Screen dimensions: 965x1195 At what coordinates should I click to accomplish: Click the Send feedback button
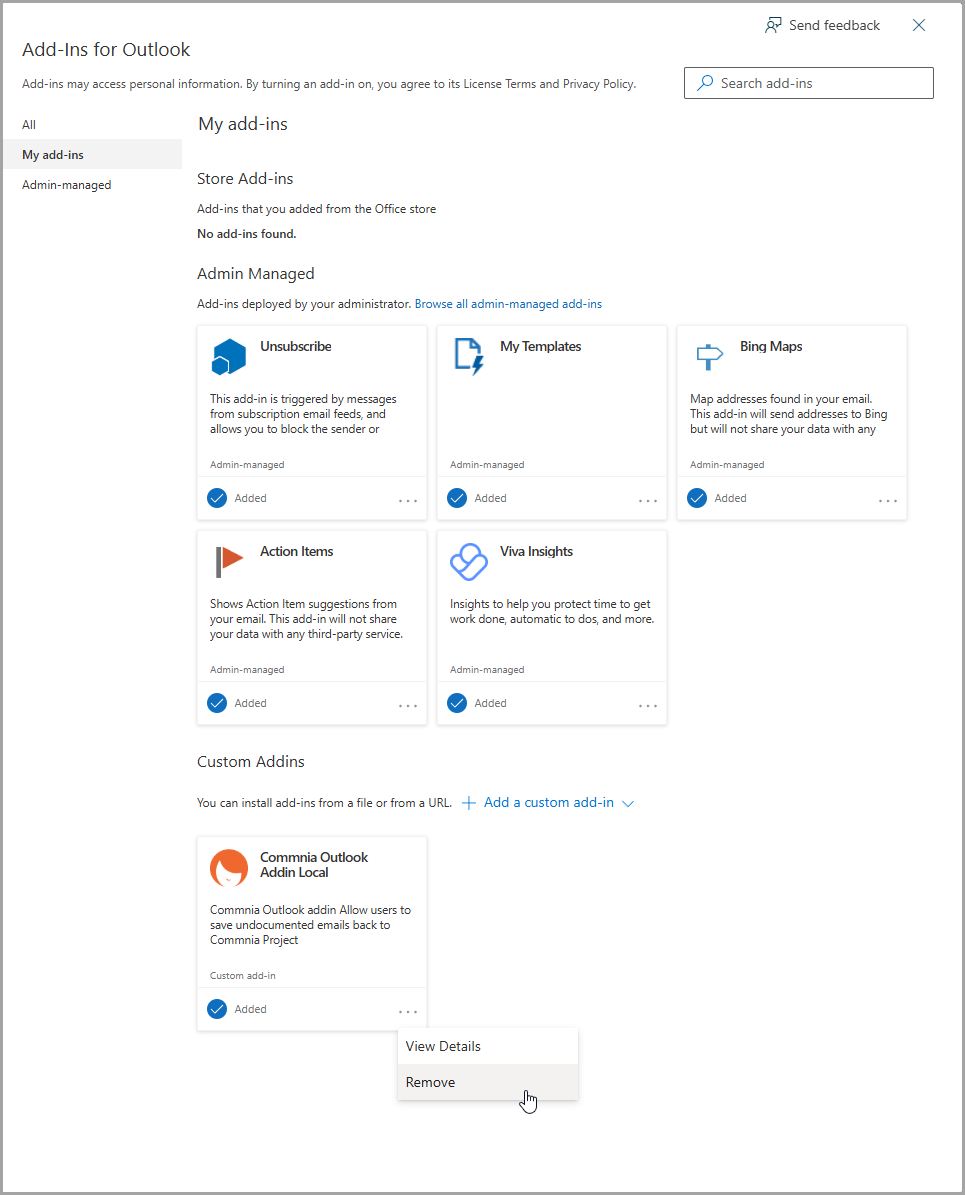coord(822,25)
